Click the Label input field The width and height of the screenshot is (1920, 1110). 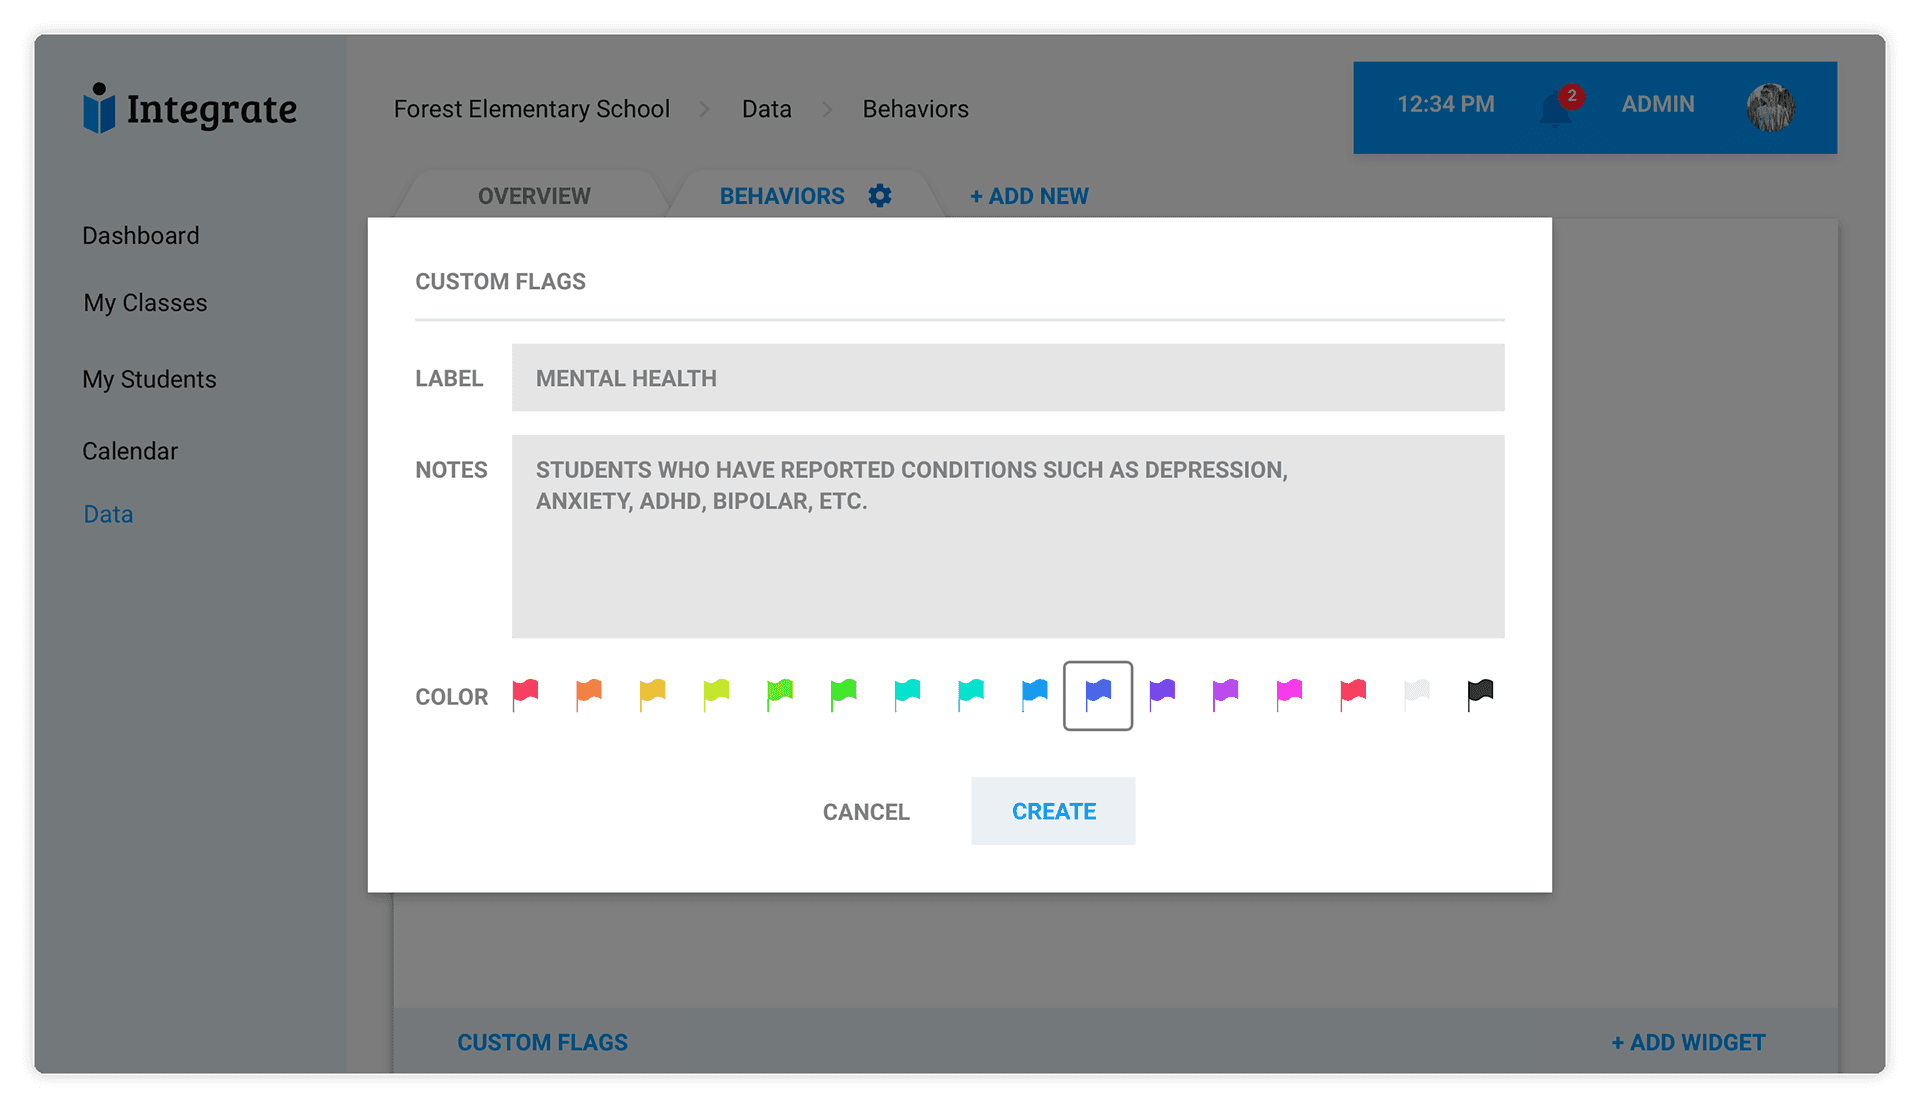1007,378
